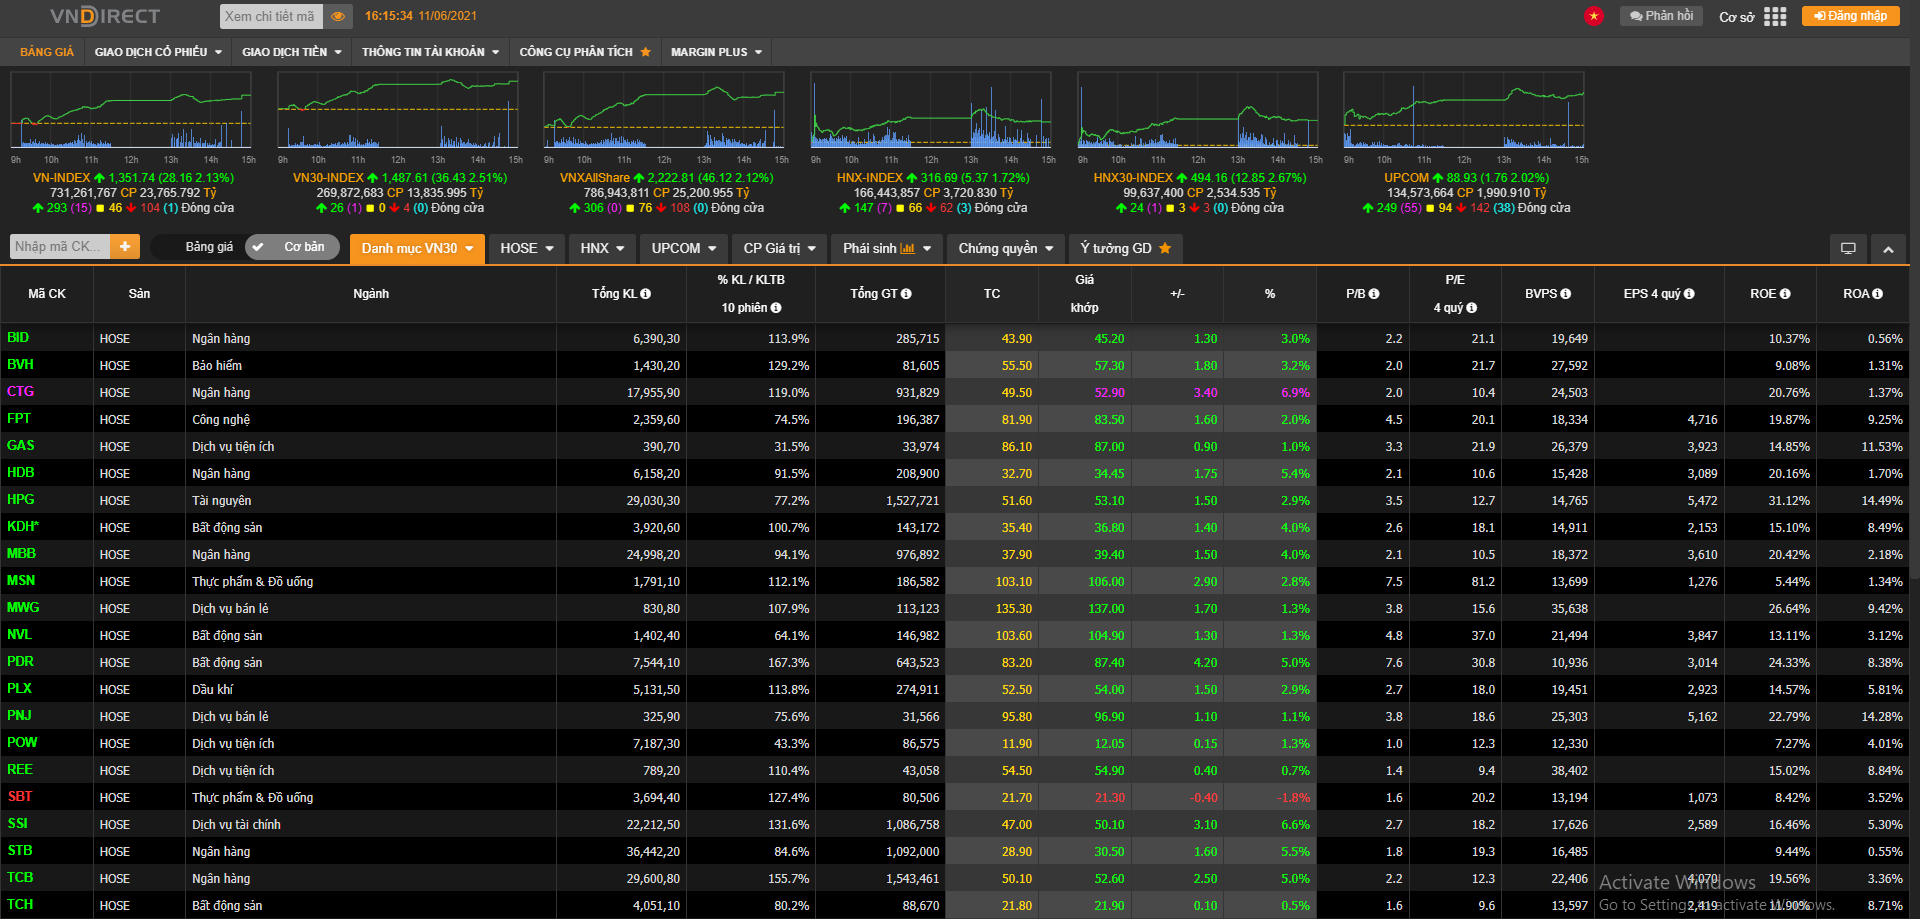Click info icon beside ROE column header
1920x919 pixels.
pos(1785,294)
